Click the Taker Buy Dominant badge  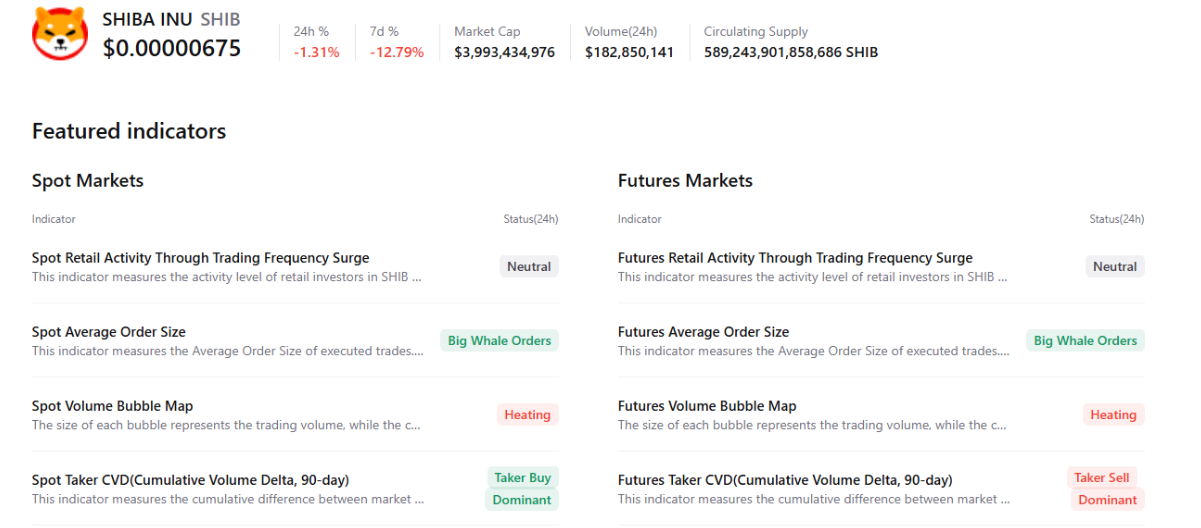click(x=522, y=489)
